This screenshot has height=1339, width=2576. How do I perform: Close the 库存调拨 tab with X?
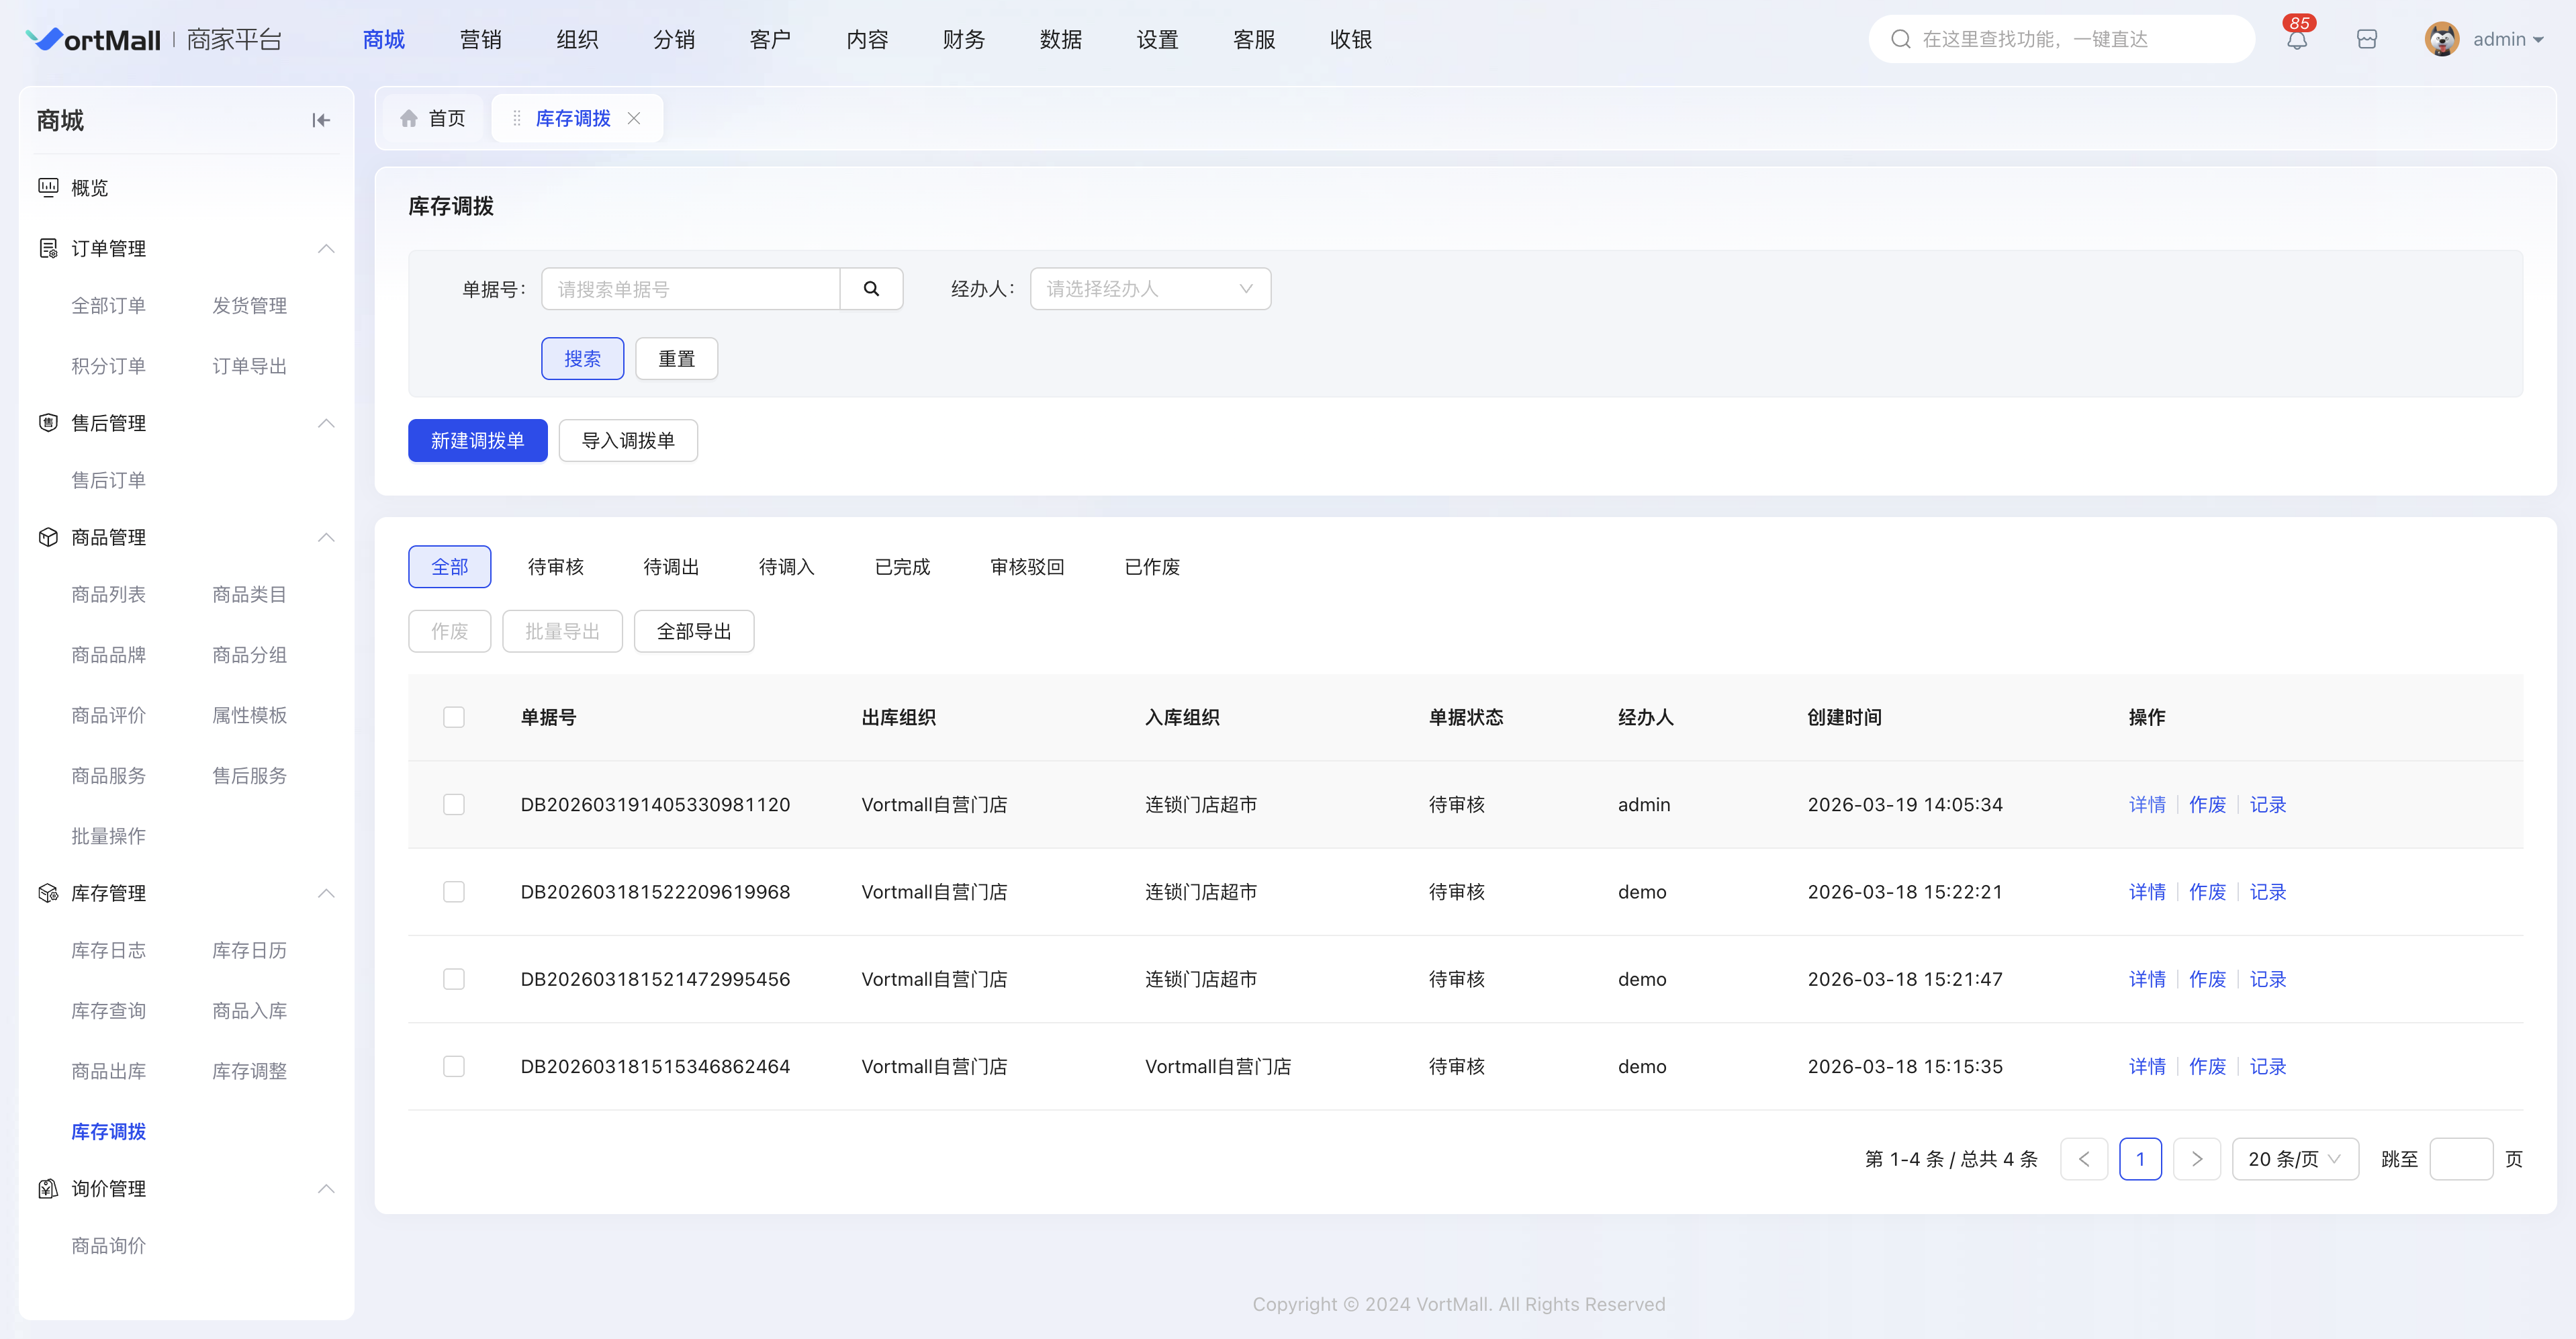634,118
